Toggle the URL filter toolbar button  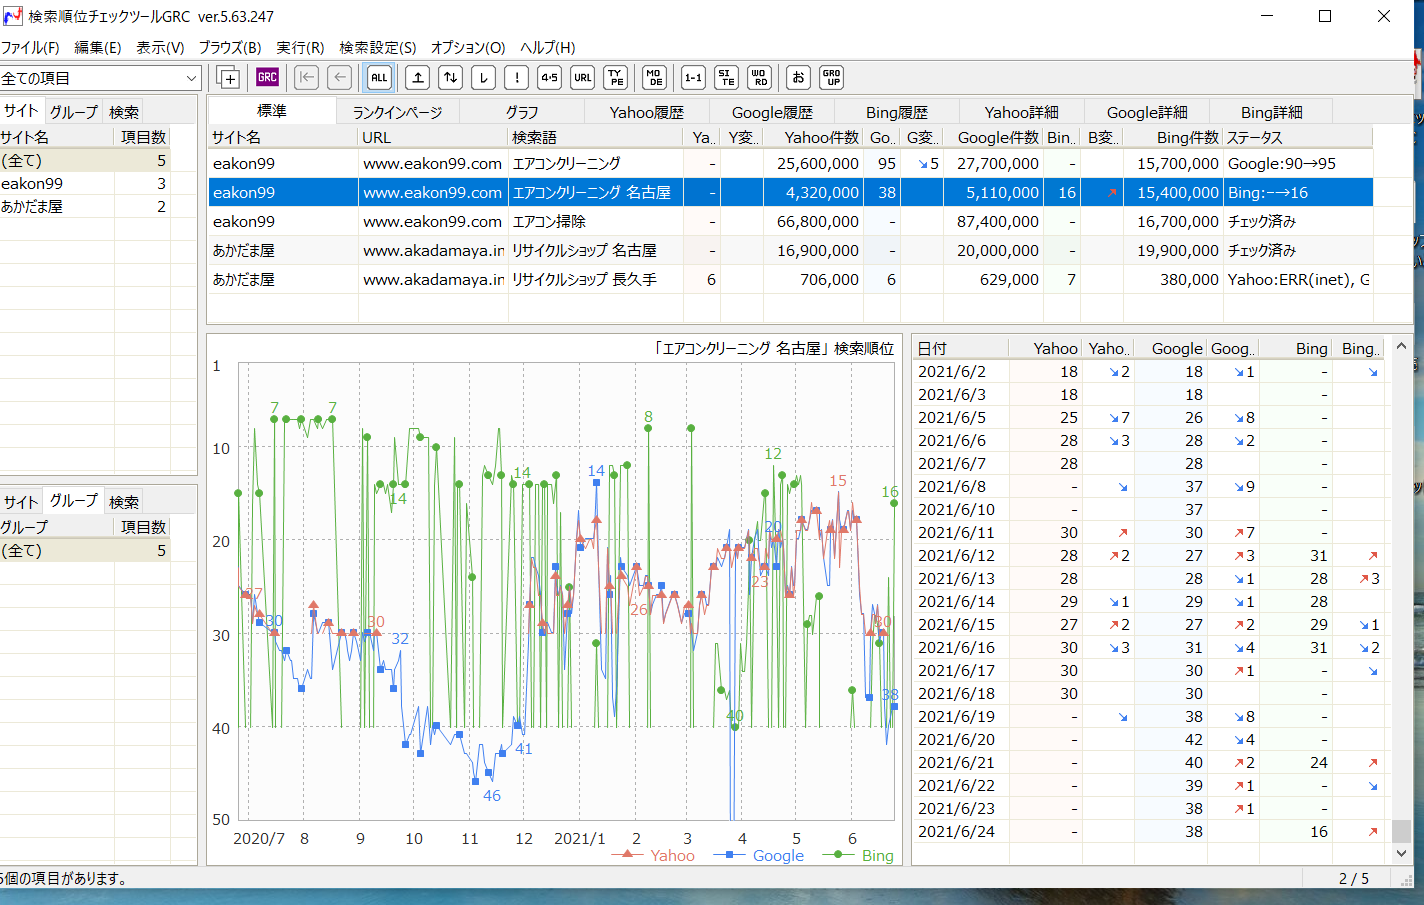click(x=582, y=77)
